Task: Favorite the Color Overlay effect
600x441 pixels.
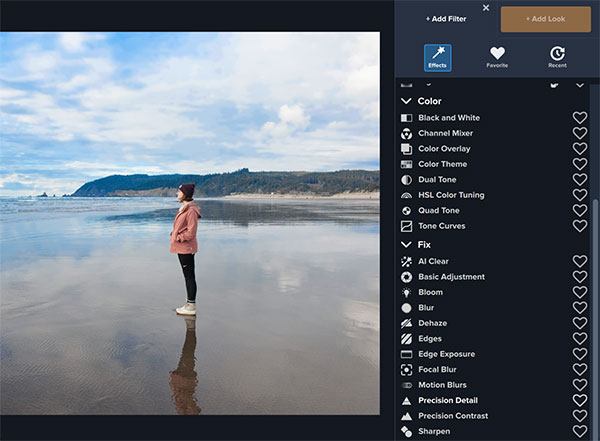Action: 580,149
